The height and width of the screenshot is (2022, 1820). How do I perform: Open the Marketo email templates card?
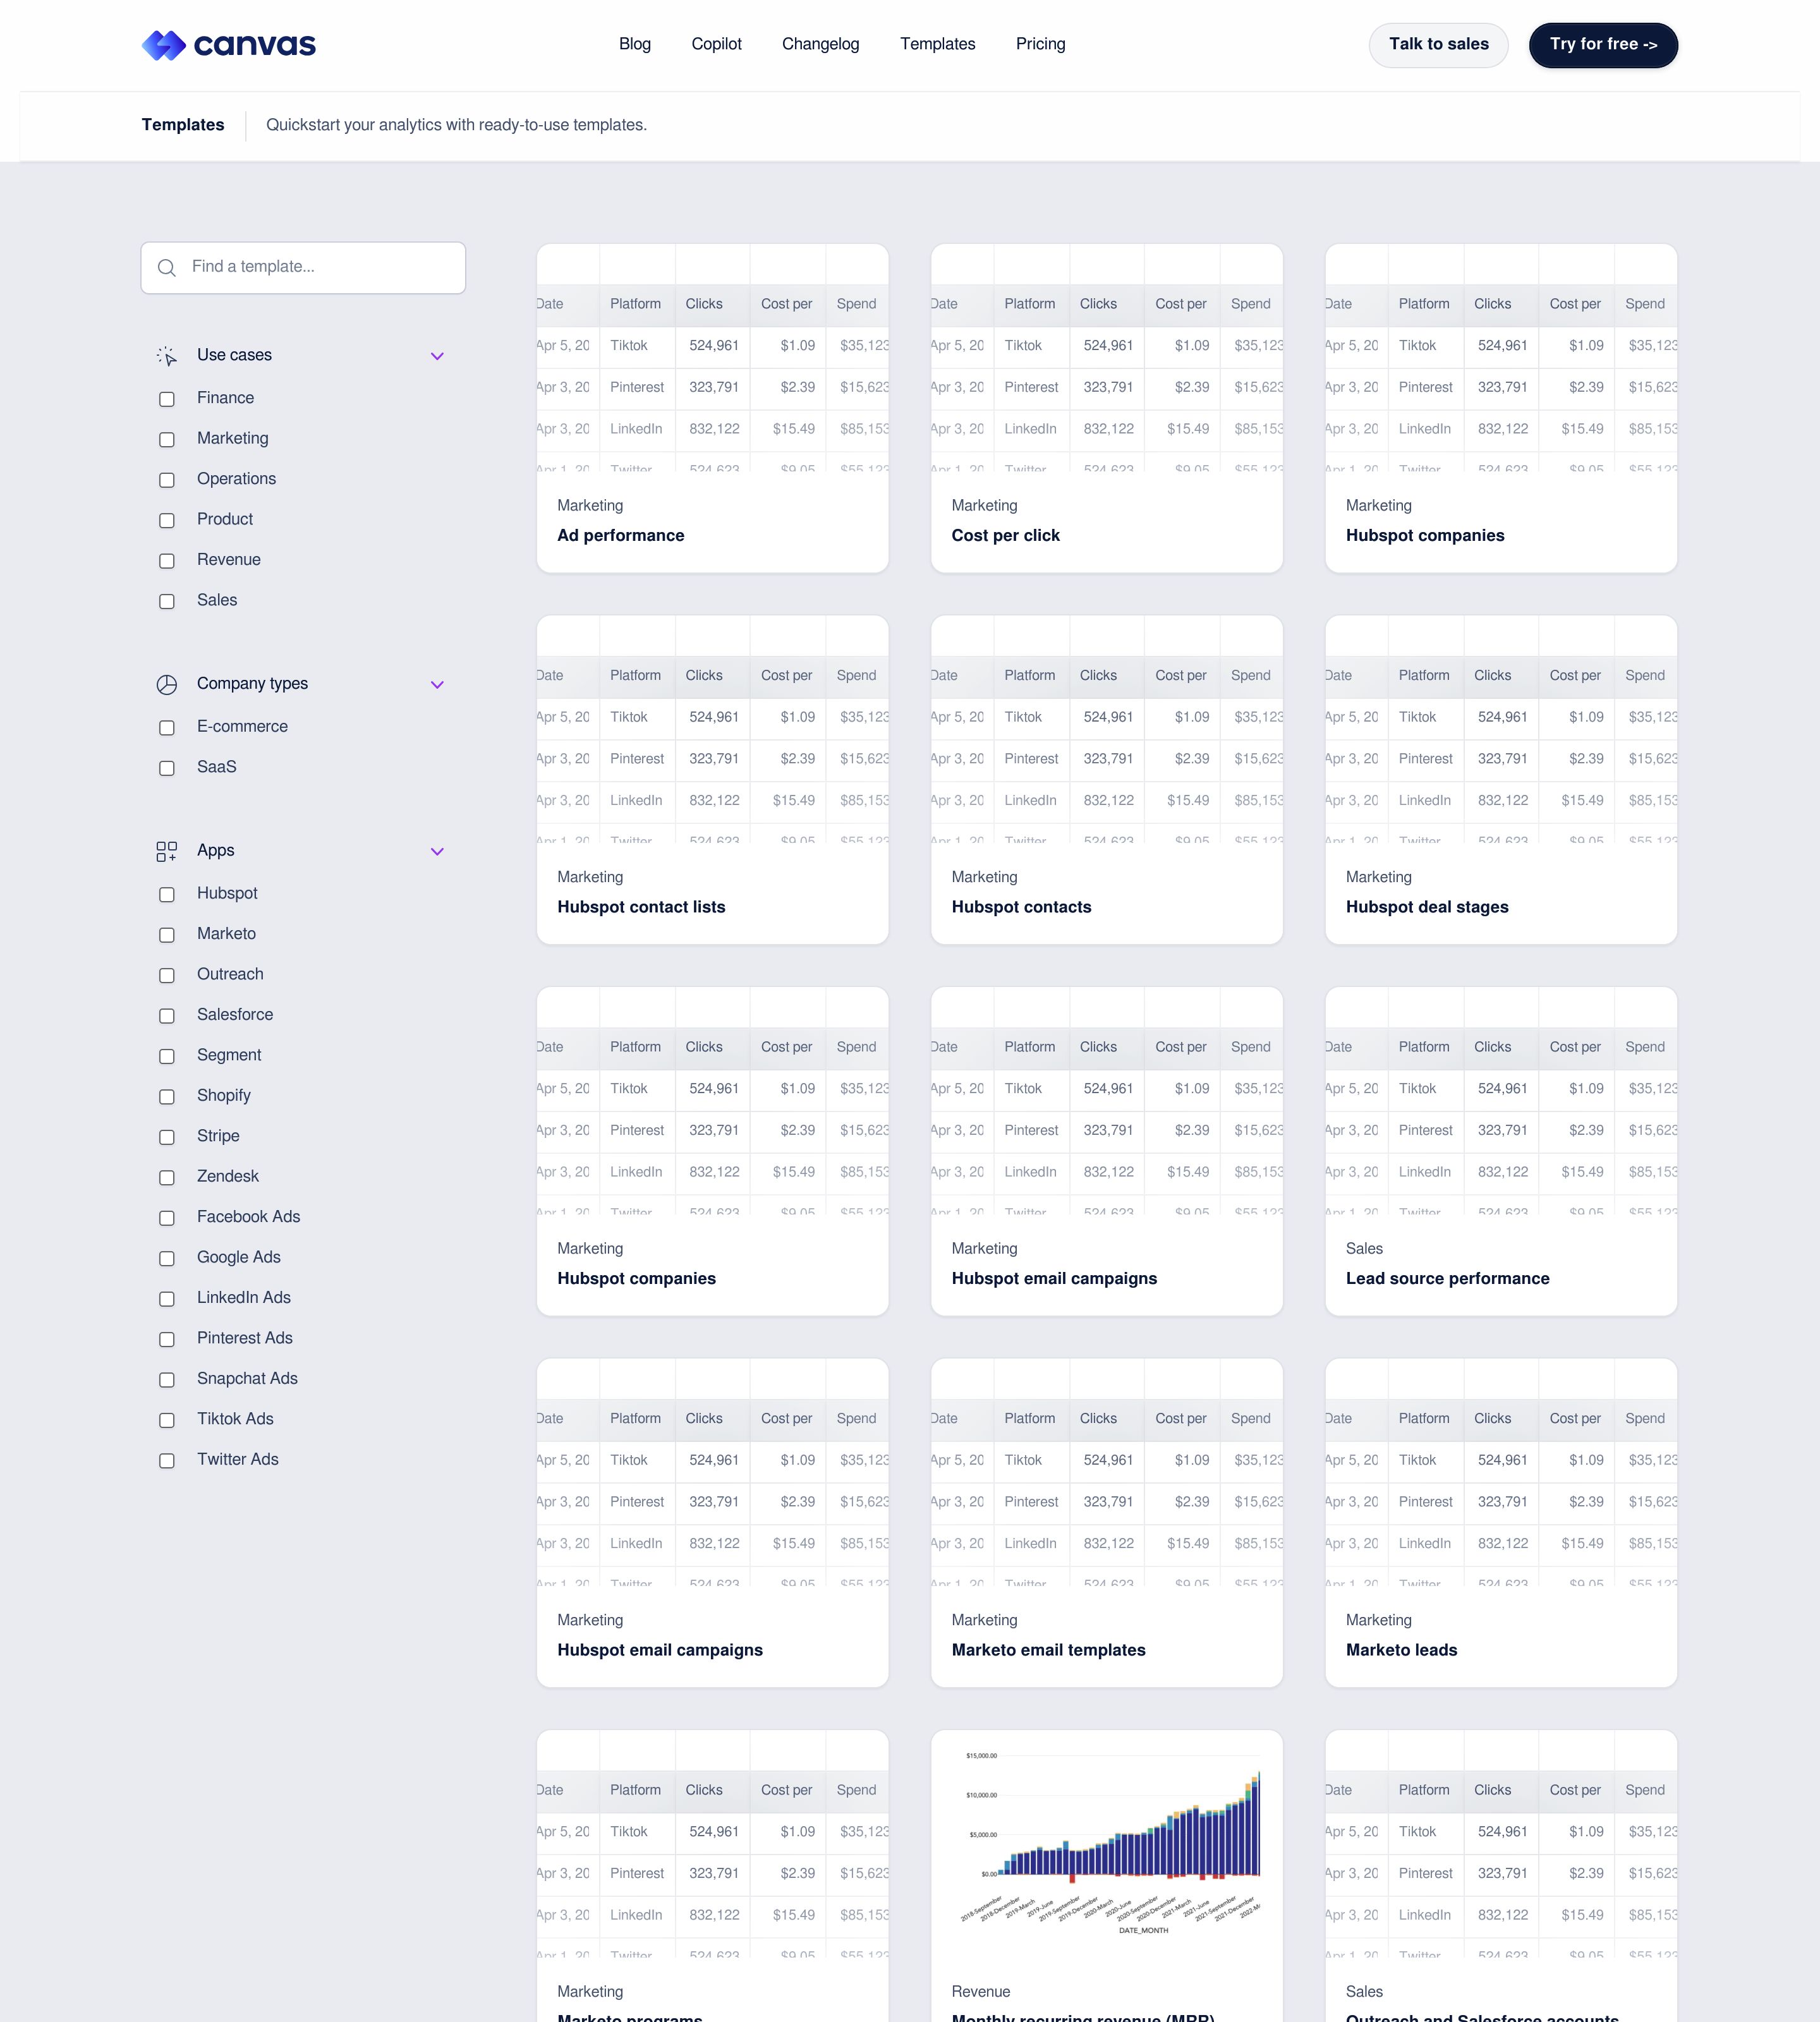point(1106,1523)
